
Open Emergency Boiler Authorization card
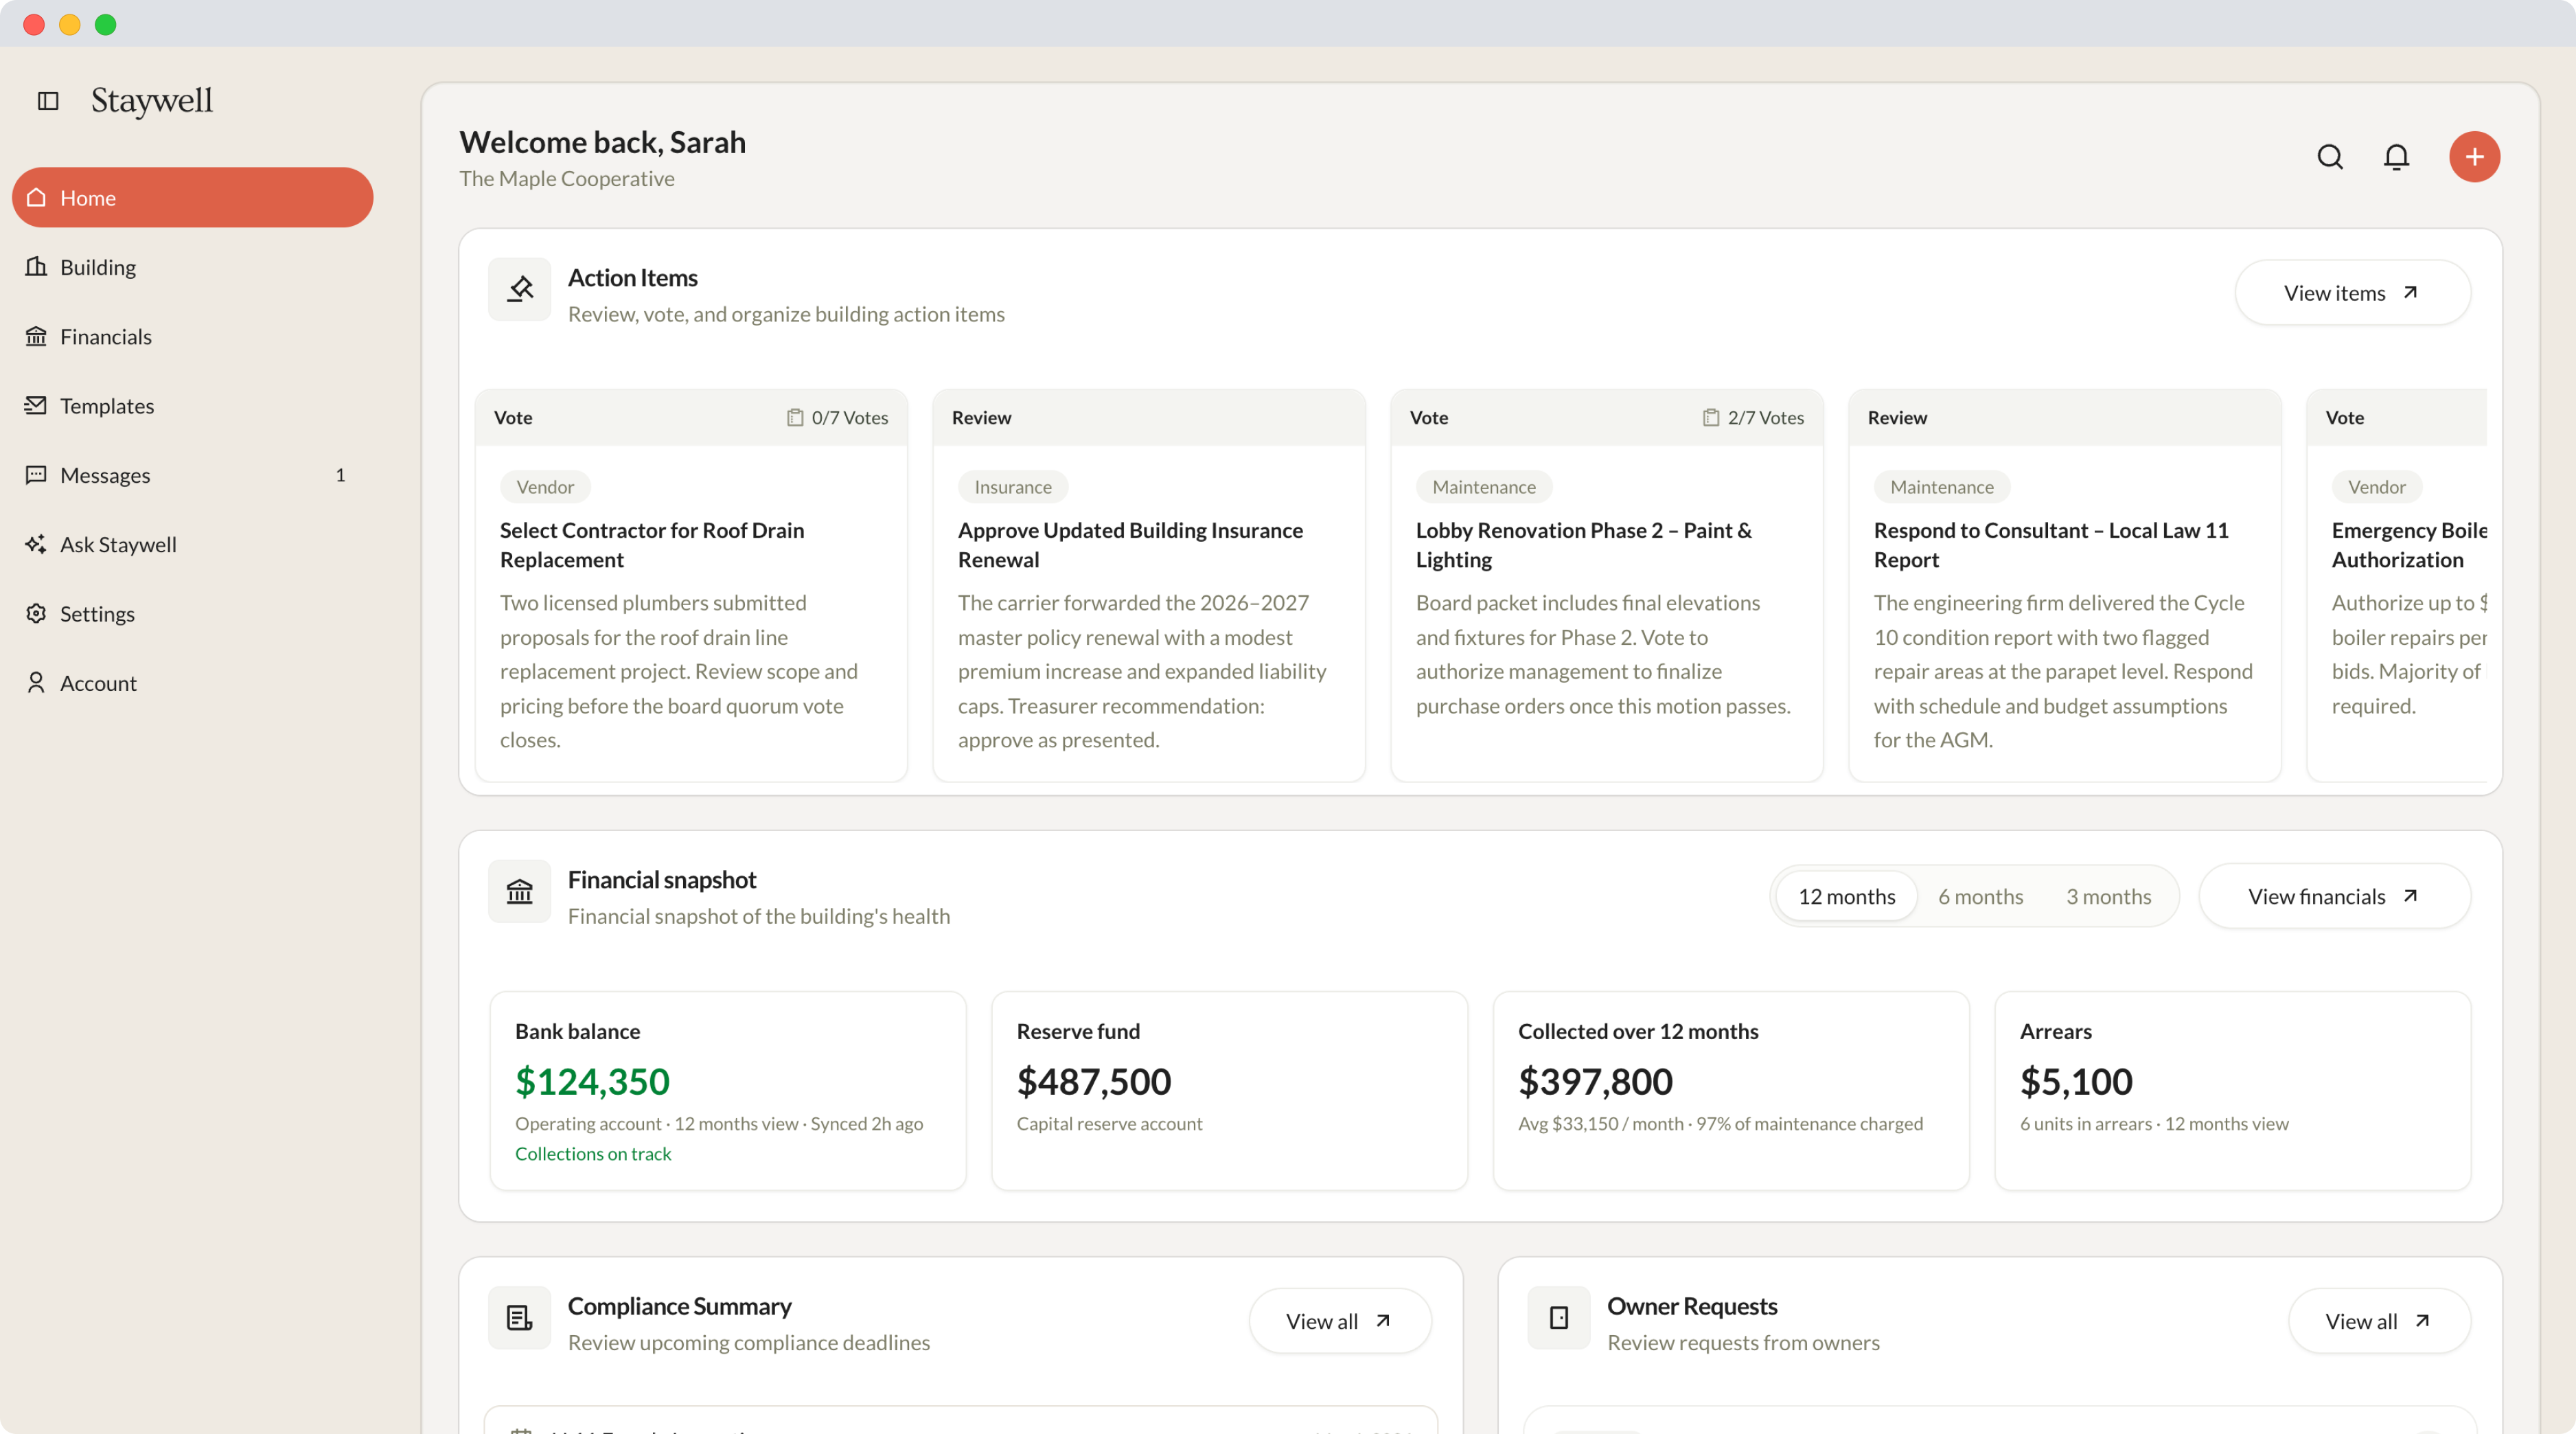click(2397, 586)
